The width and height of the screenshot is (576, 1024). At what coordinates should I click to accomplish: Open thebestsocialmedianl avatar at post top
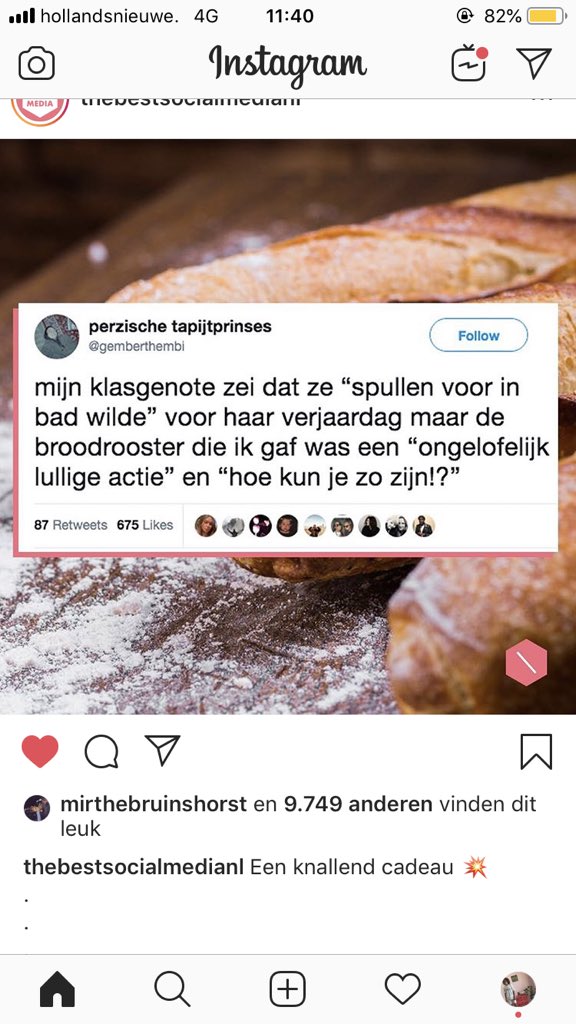click(40, 108)
